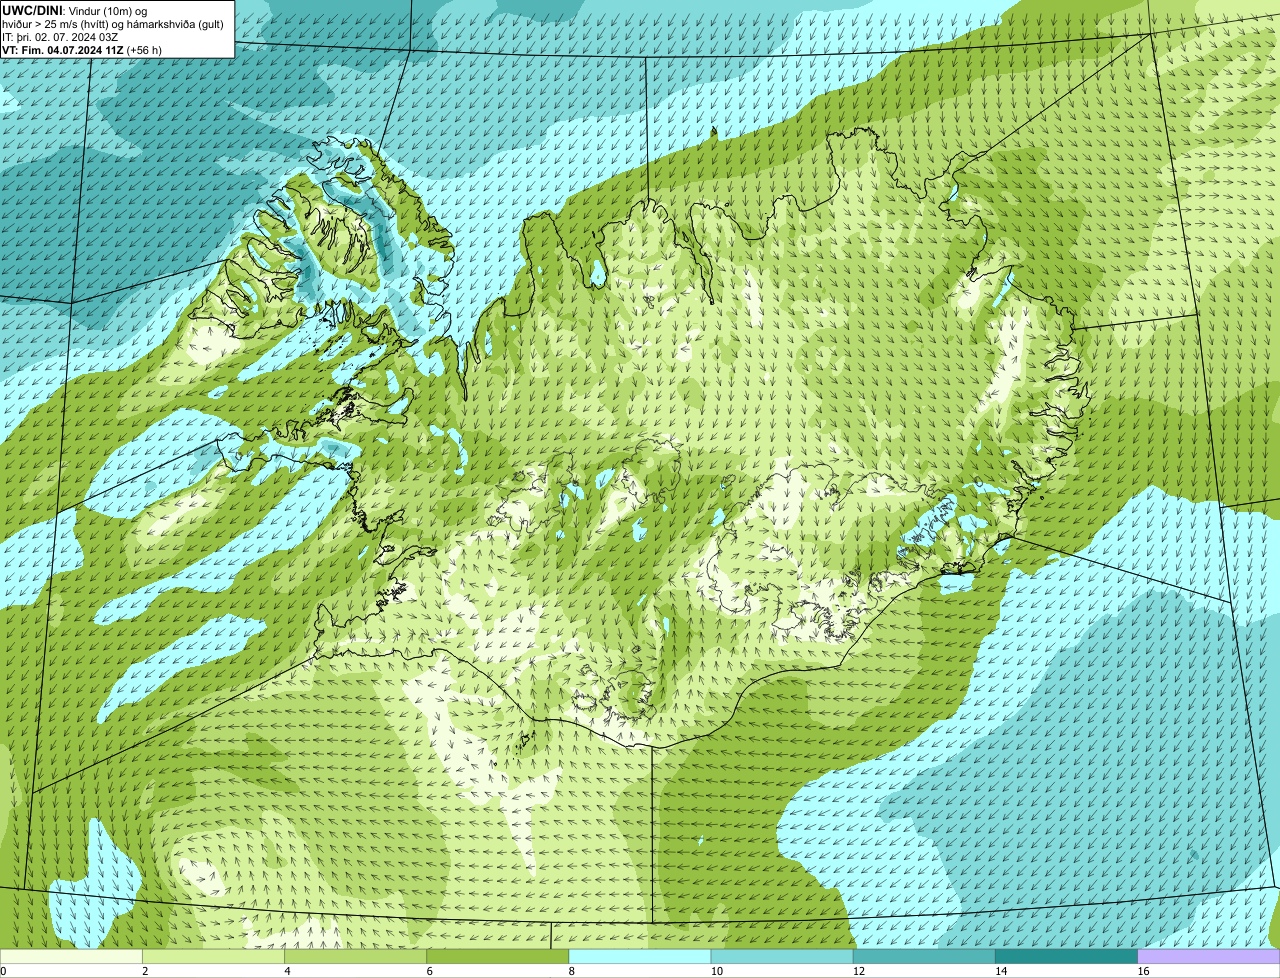
Task: Click the purple above-16 m/s legend swatch
Action: [x=1209, y=956]
